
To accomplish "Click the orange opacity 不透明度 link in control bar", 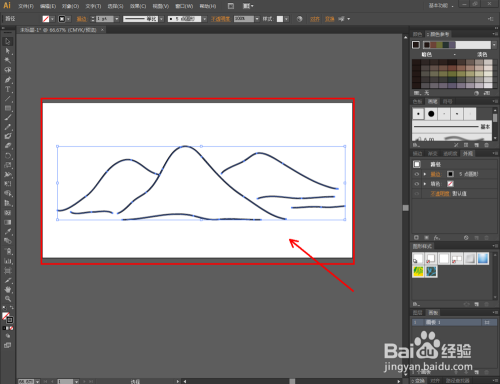I will click(220, 19).
